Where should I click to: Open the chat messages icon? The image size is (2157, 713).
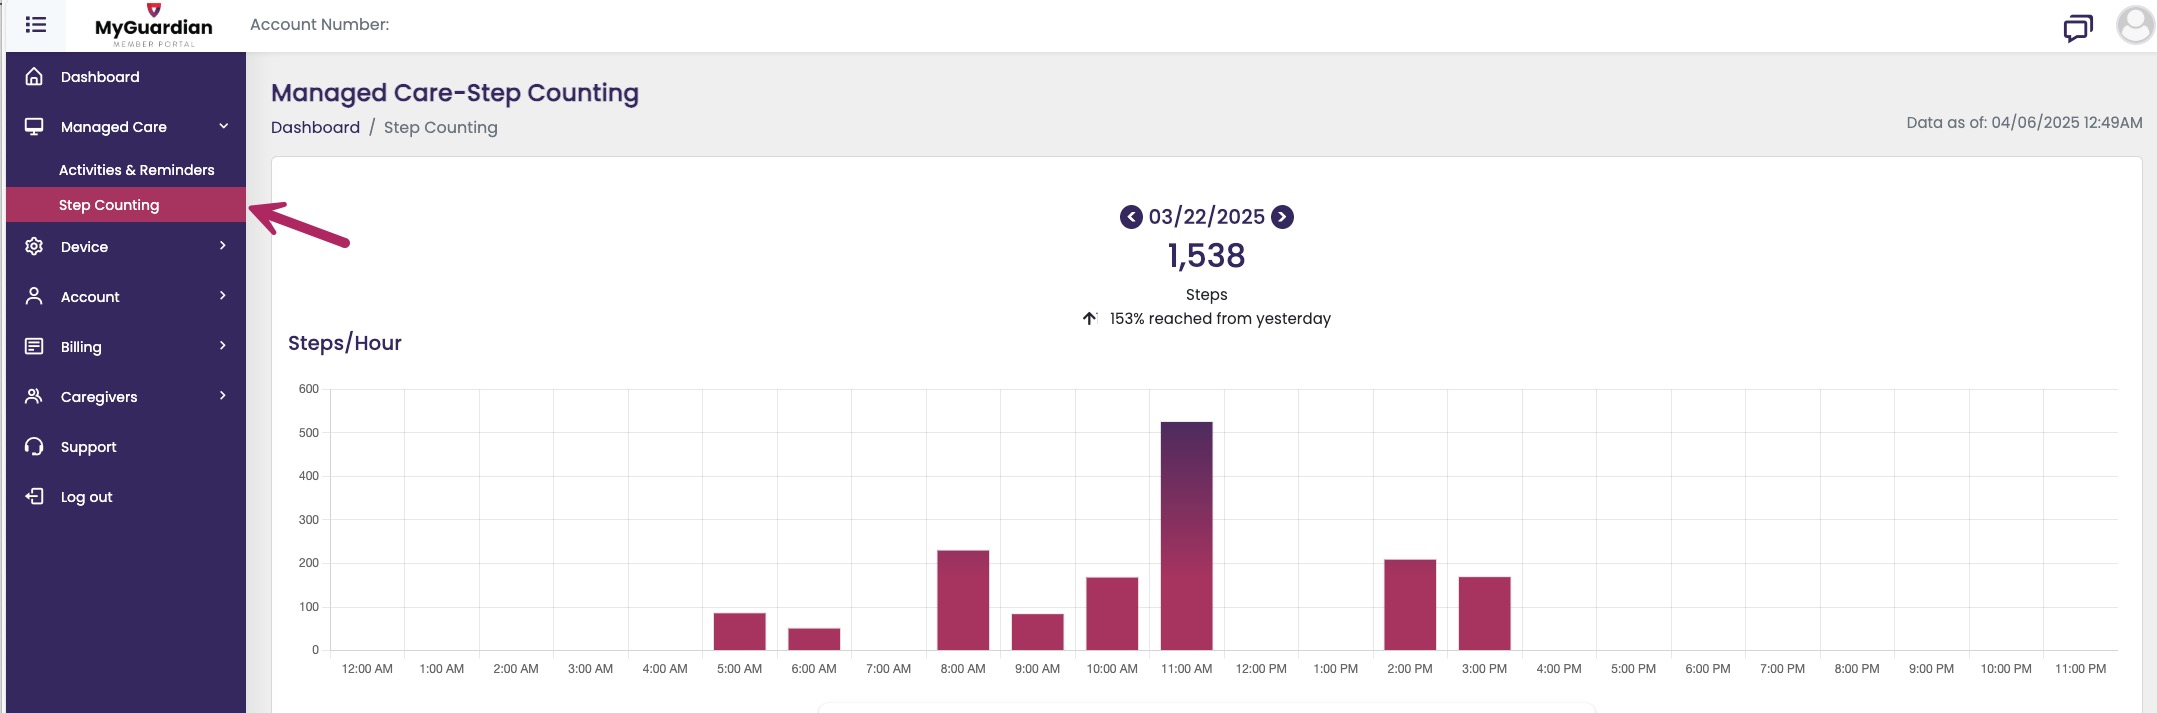tap(2078, 27)
